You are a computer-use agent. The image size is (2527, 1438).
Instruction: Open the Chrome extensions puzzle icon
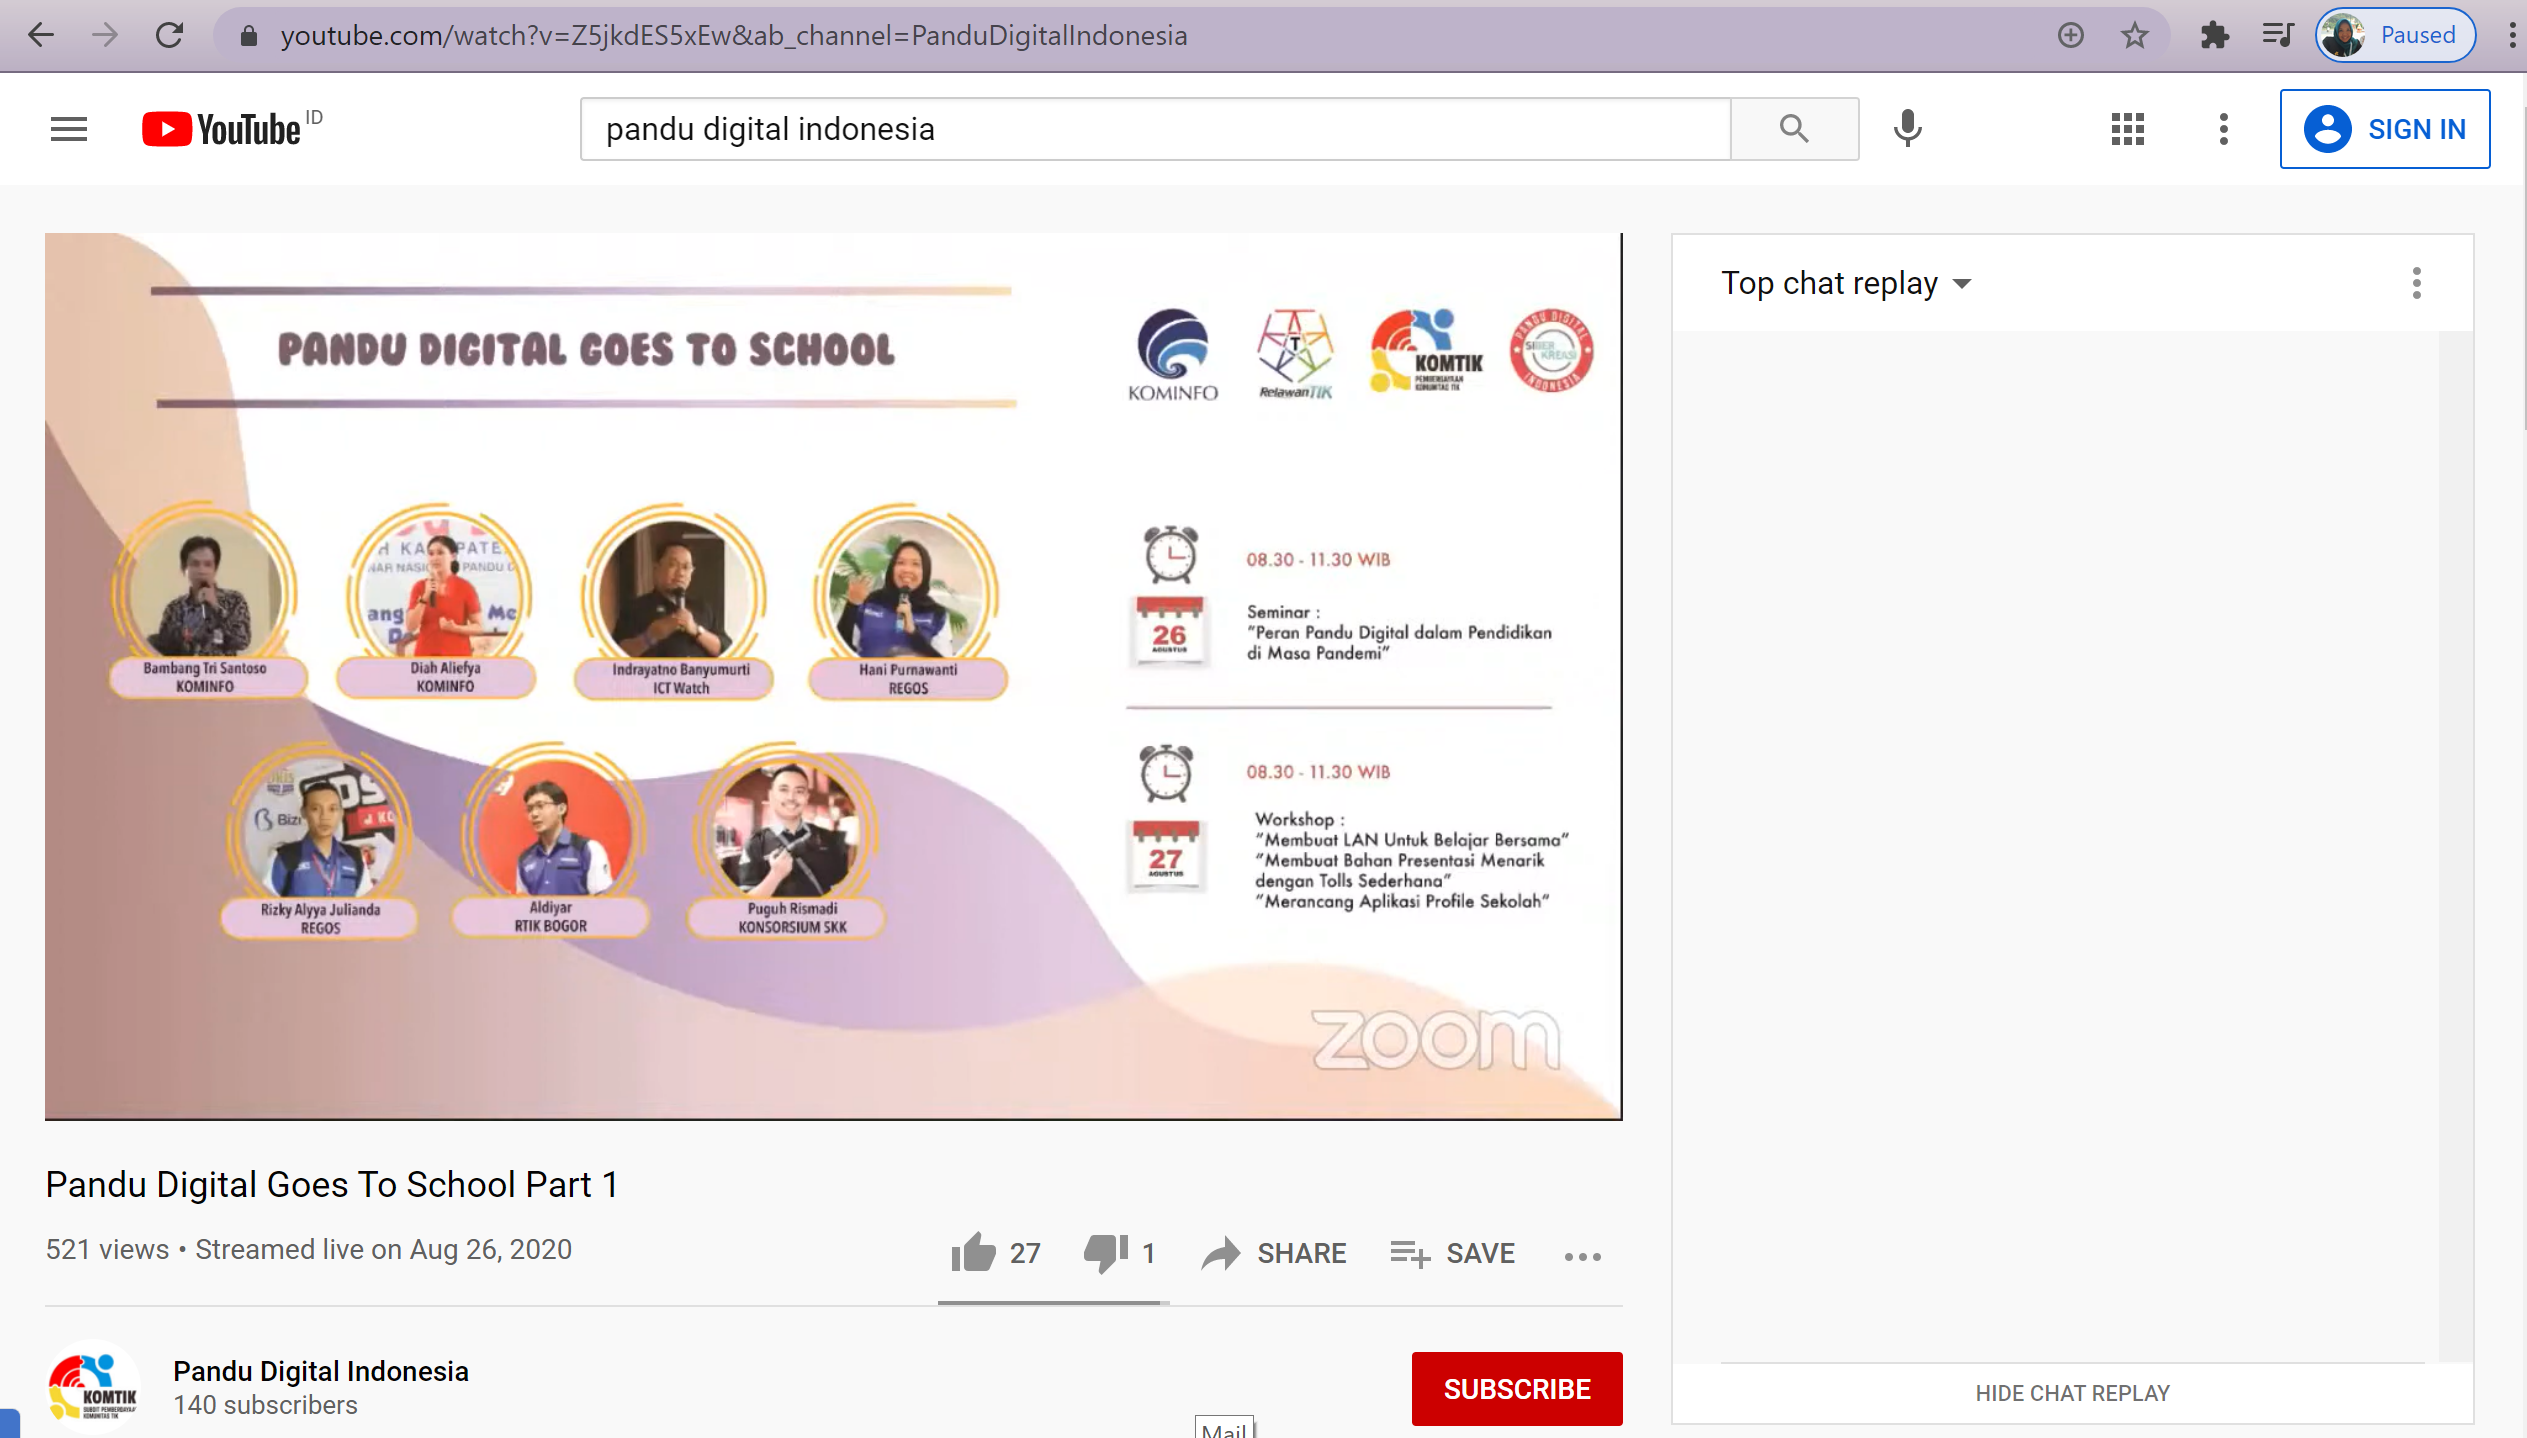[x=2214, y=36]
